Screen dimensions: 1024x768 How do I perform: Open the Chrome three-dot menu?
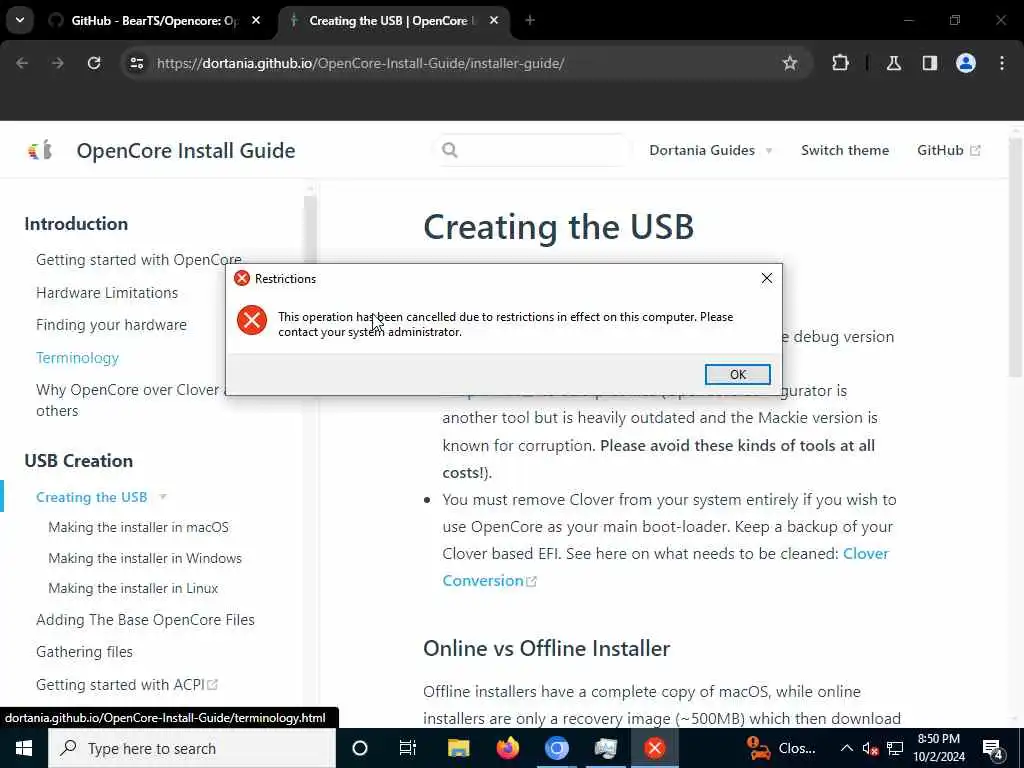1002,63
